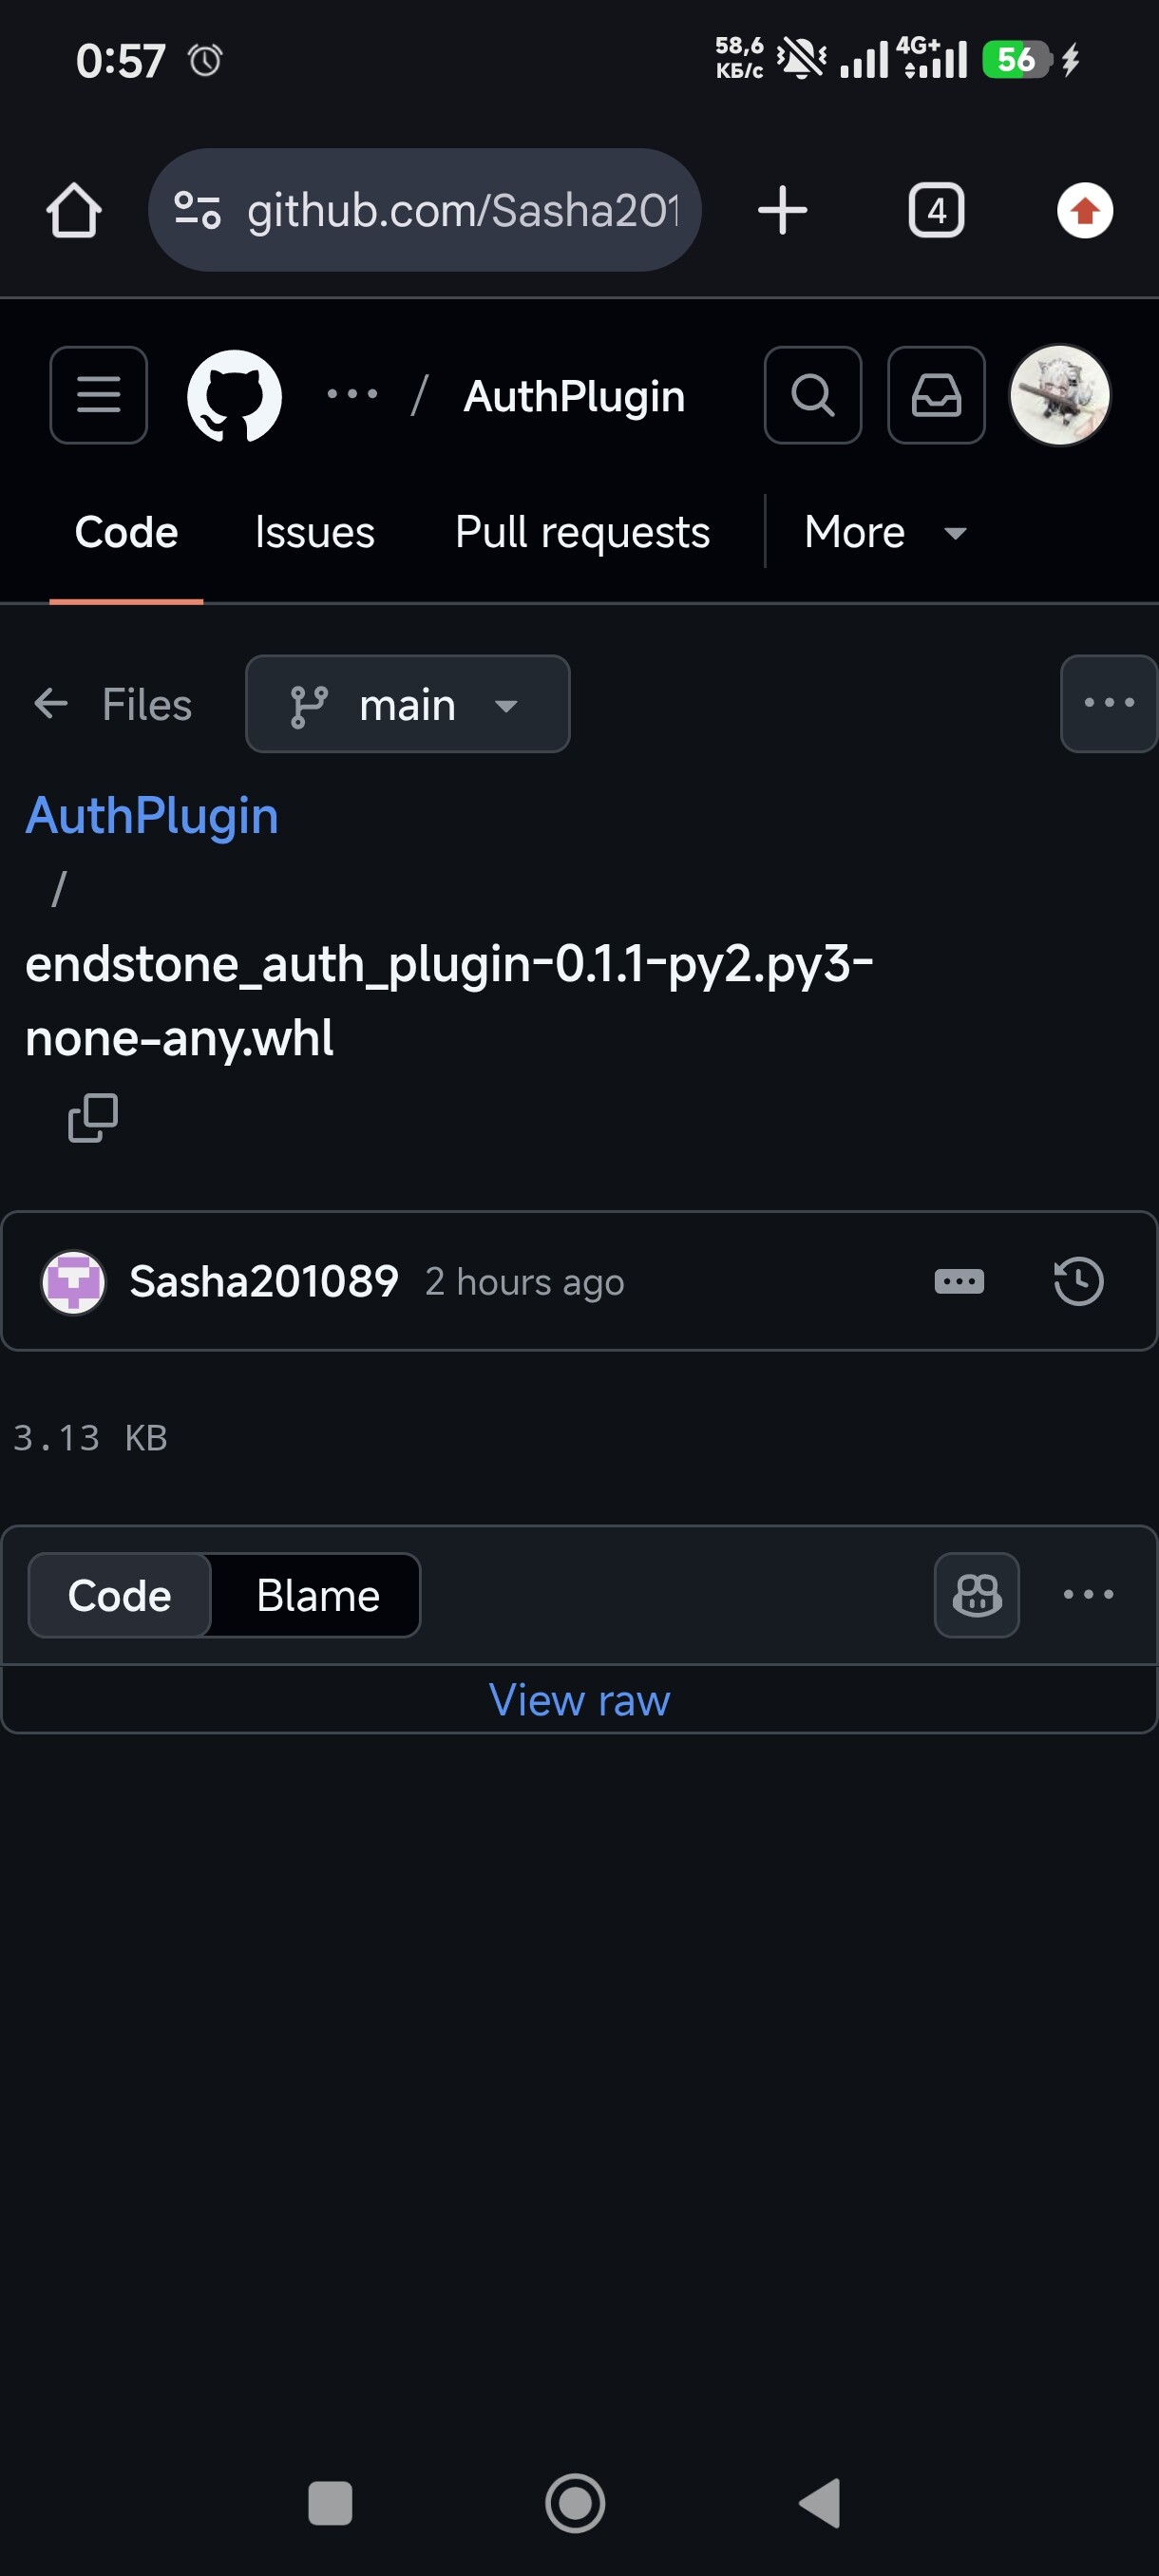Go to GitHub homepage via Octocat logo
Screen dimensions: 1159x2576
pyautogui.click(x=234, y=395)
